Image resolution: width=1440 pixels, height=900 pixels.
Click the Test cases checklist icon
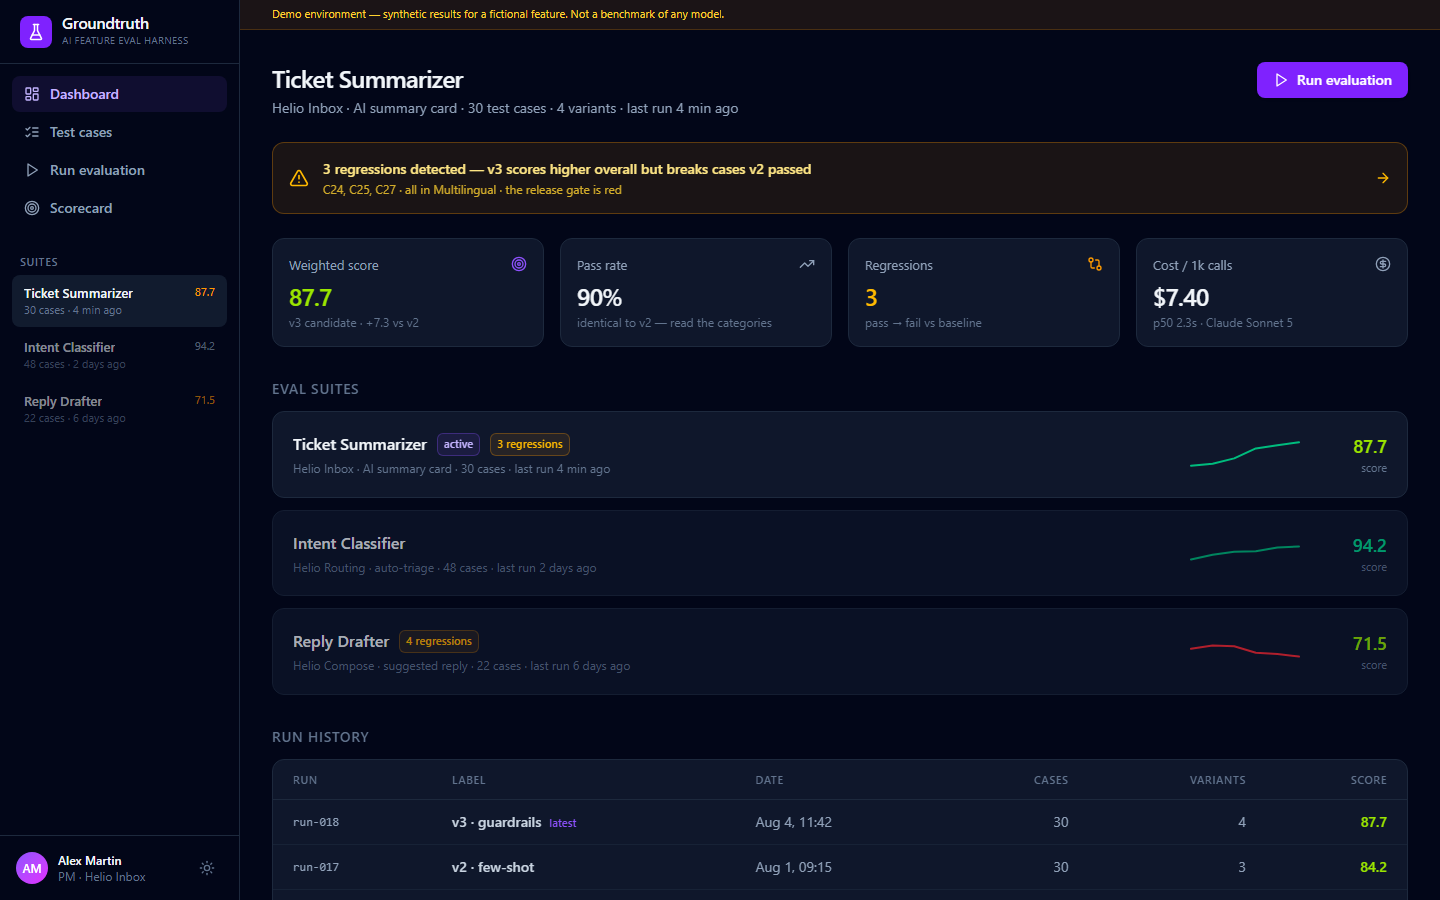(32, 132)
